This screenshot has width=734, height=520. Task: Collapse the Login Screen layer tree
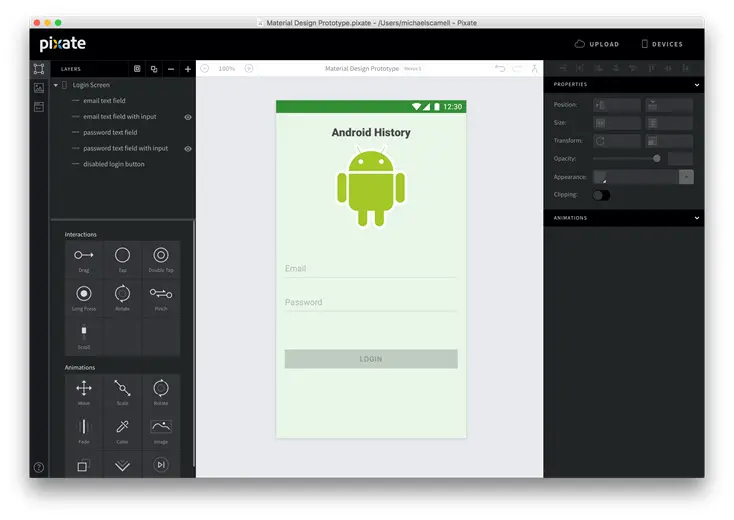point(56,85)
